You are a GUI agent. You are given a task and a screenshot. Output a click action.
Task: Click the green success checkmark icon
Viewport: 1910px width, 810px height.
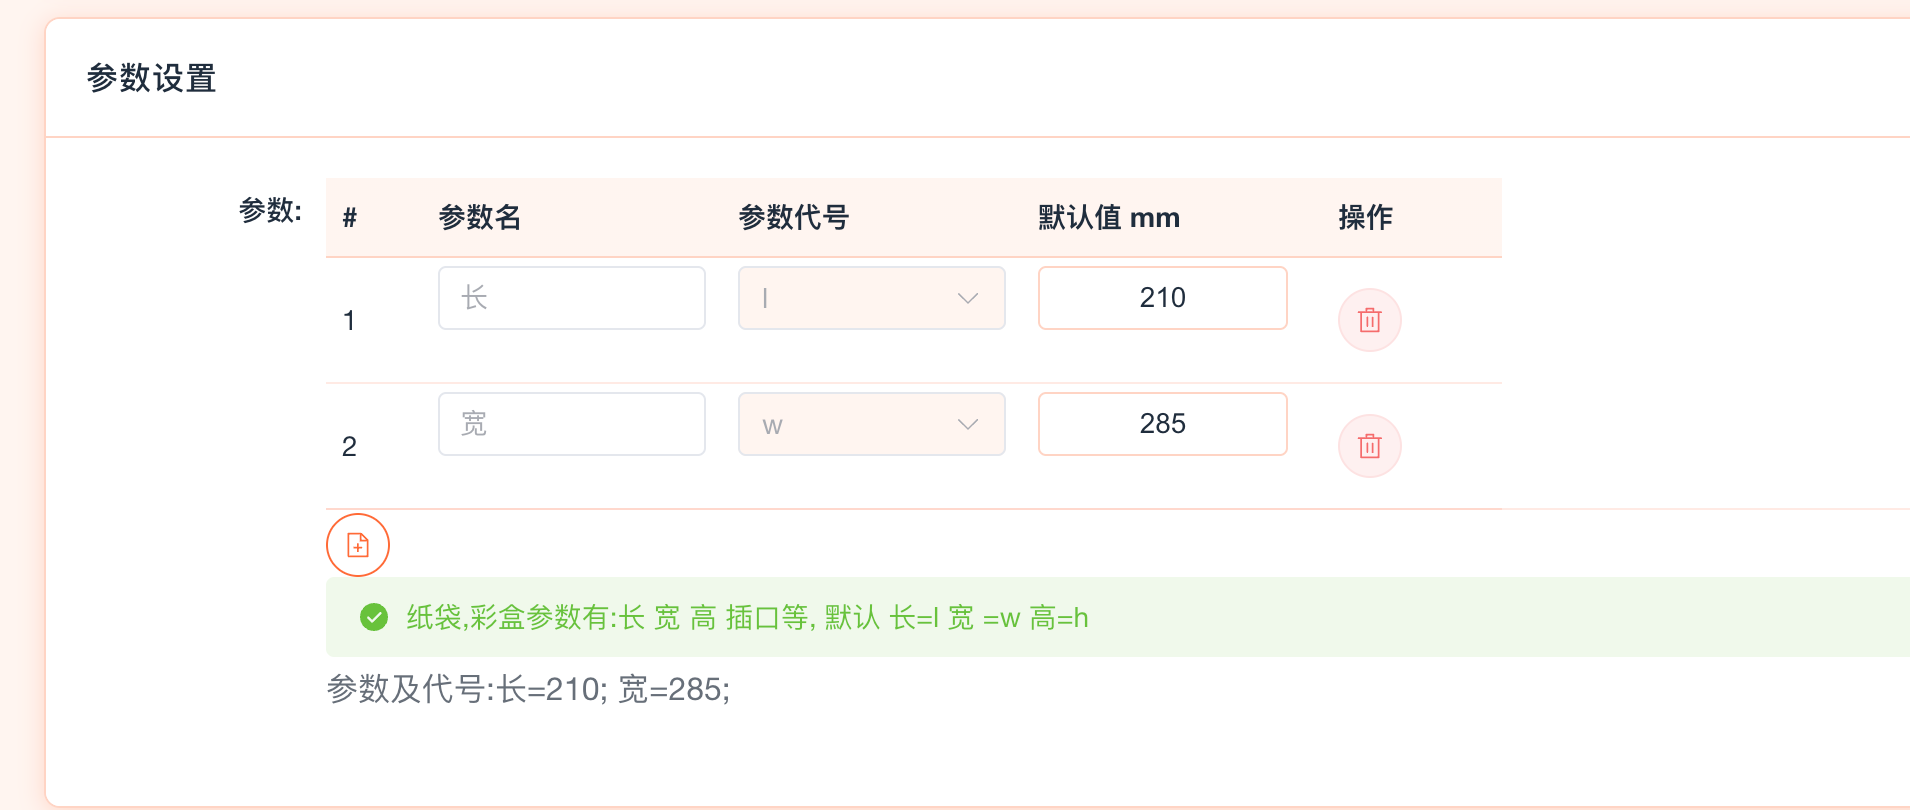click(x=374, y=618)
